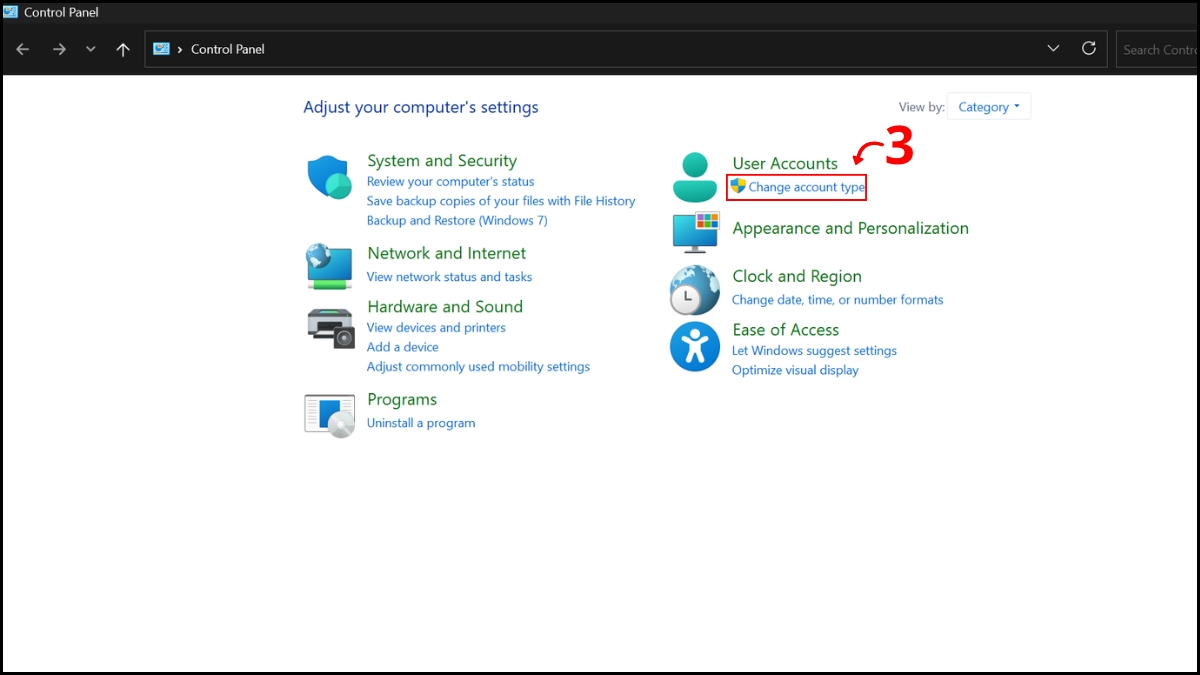Click the Appearance and Personalization monitor icon
Image resolution: width=1200 pixels, height=675 pixels.
pos(695,232)
